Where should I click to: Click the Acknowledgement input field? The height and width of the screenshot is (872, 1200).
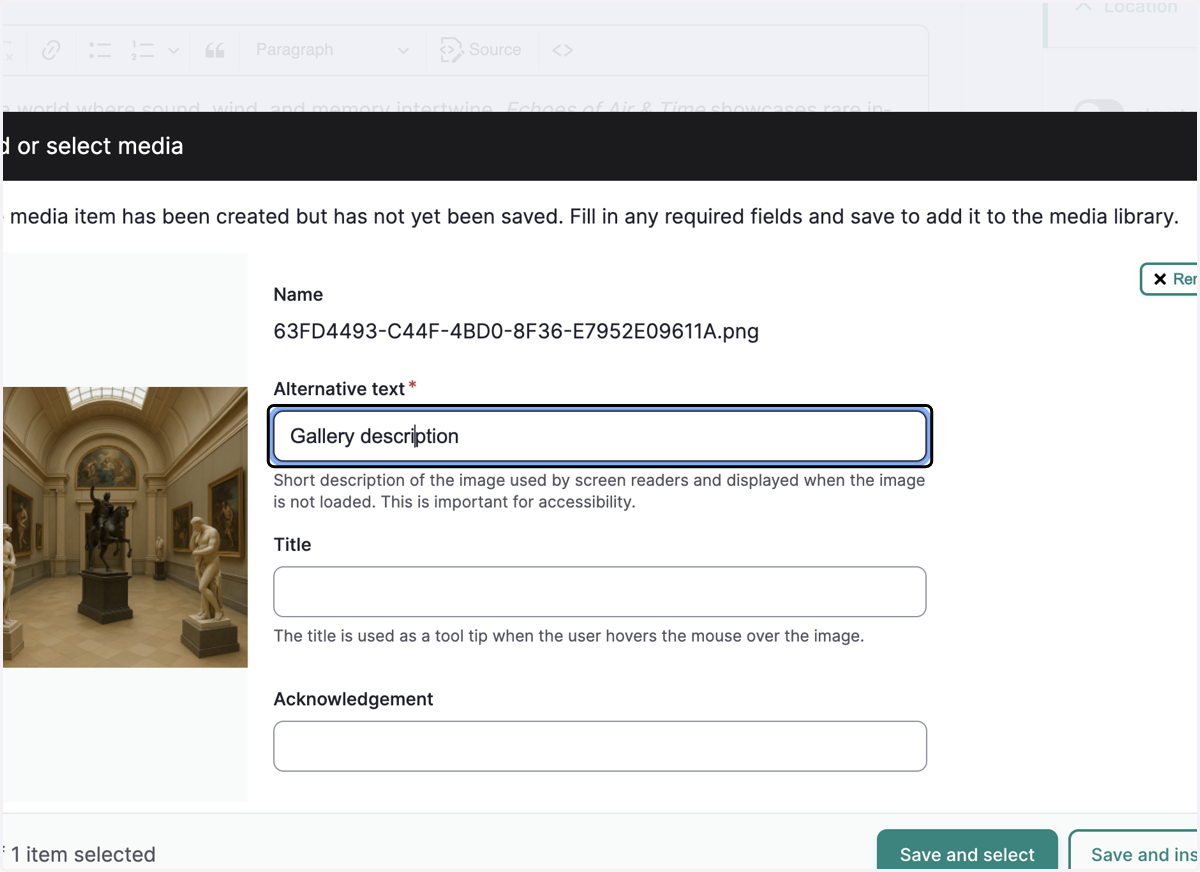[600, 746]
